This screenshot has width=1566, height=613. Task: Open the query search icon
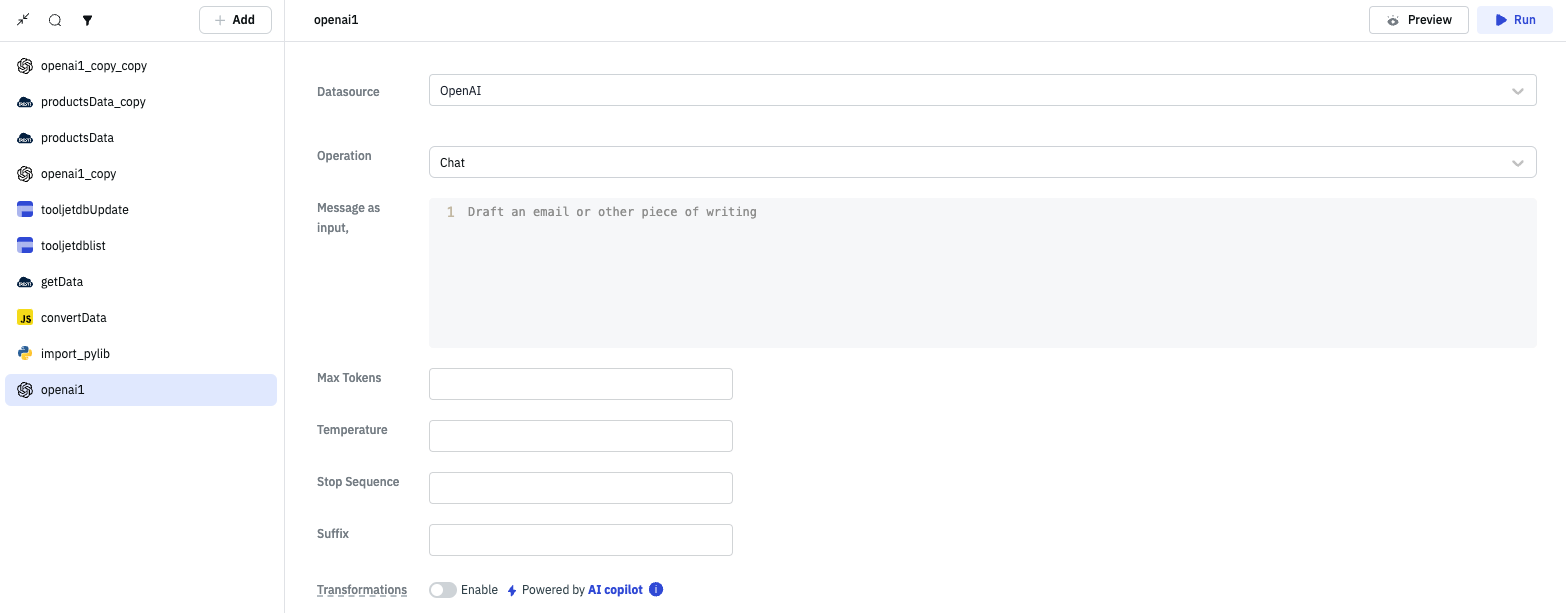55,20
